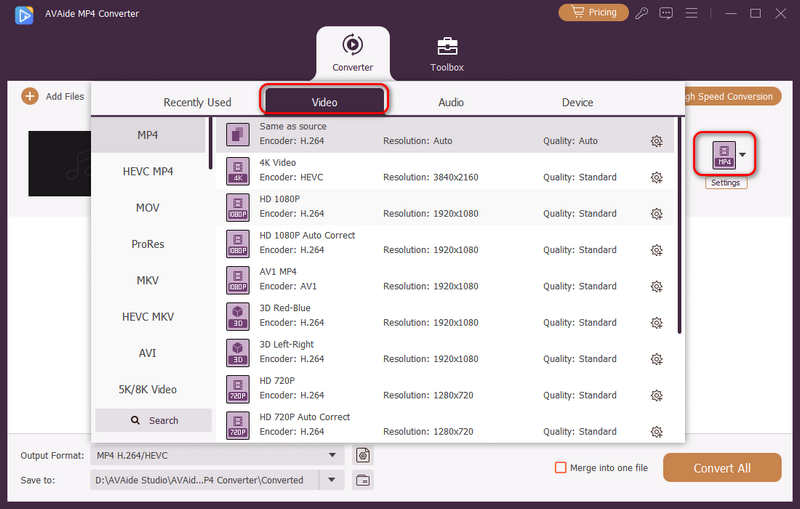Open settings gear for AV1 MP4 preset

[x=656, y=287]
